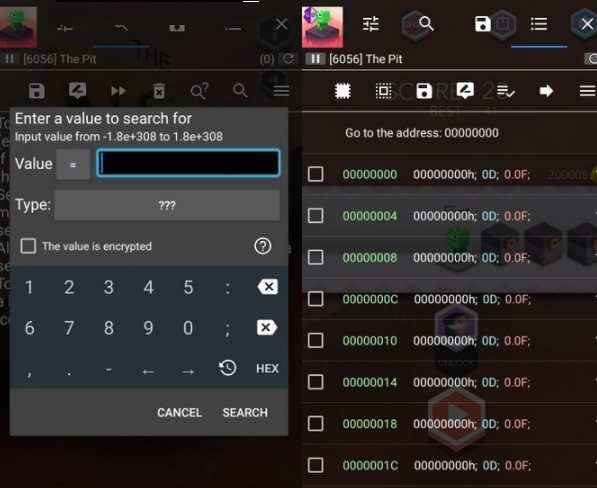Click the invert selection icon in memory editor
Image resolution: width=597 pixels, height=488 pixels.
(383, 91)
